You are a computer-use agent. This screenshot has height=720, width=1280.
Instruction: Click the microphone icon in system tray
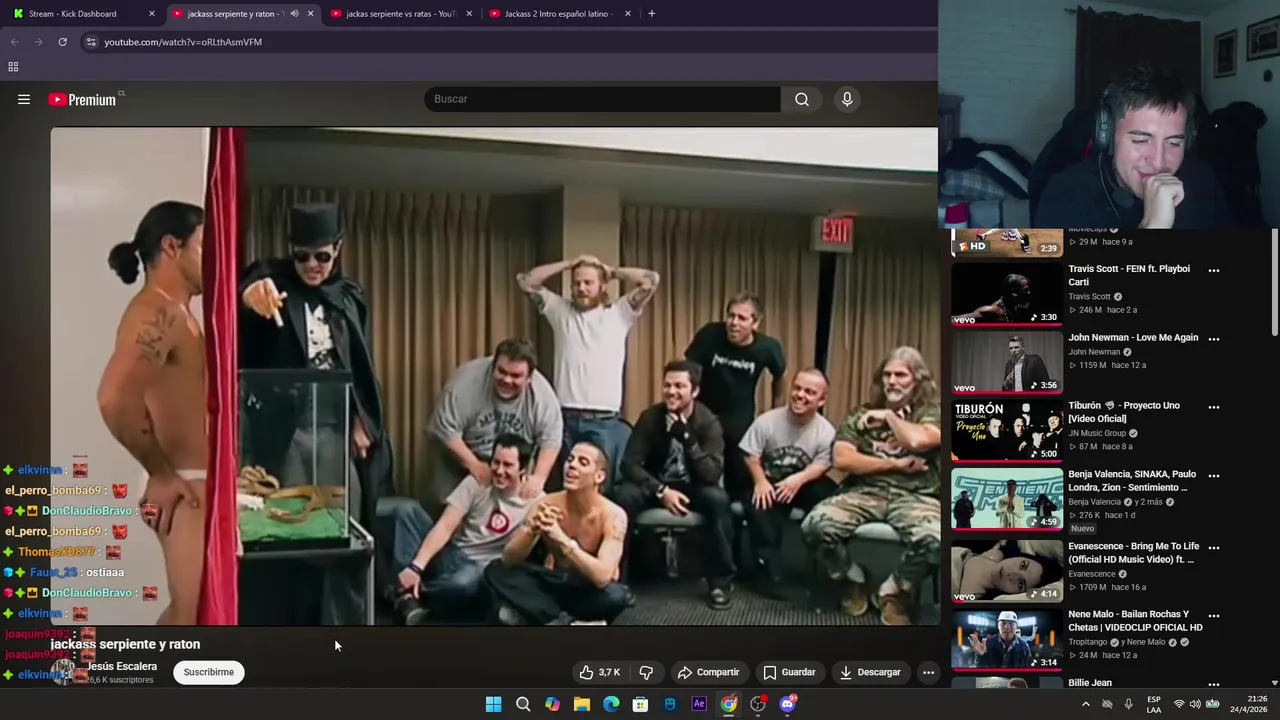click(1128, 704)
